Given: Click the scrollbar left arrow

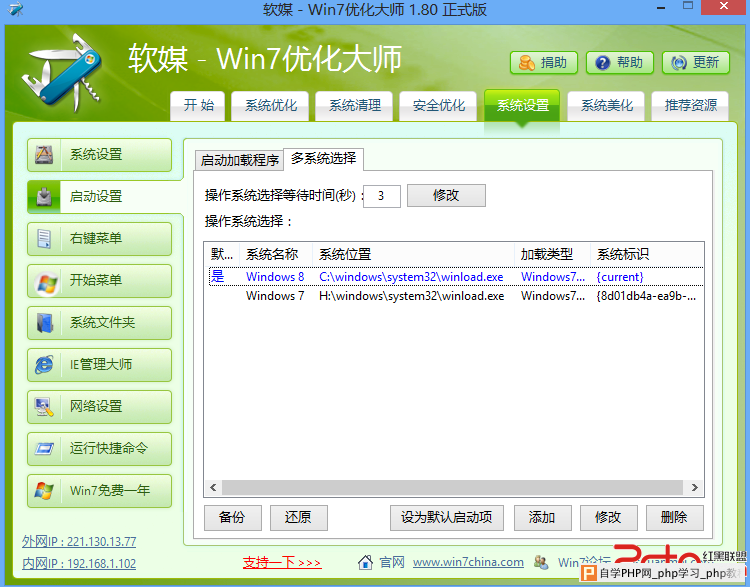Looking at the screenshot, I should (x=213, y=487).
